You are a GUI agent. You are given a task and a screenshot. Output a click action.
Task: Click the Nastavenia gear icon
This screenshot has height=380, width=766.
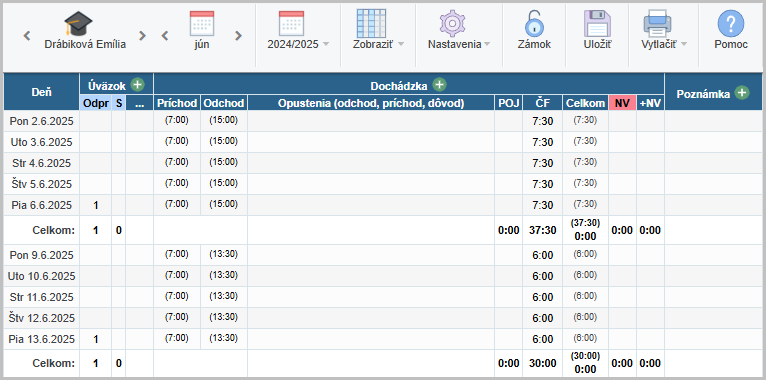pos(452,23)
